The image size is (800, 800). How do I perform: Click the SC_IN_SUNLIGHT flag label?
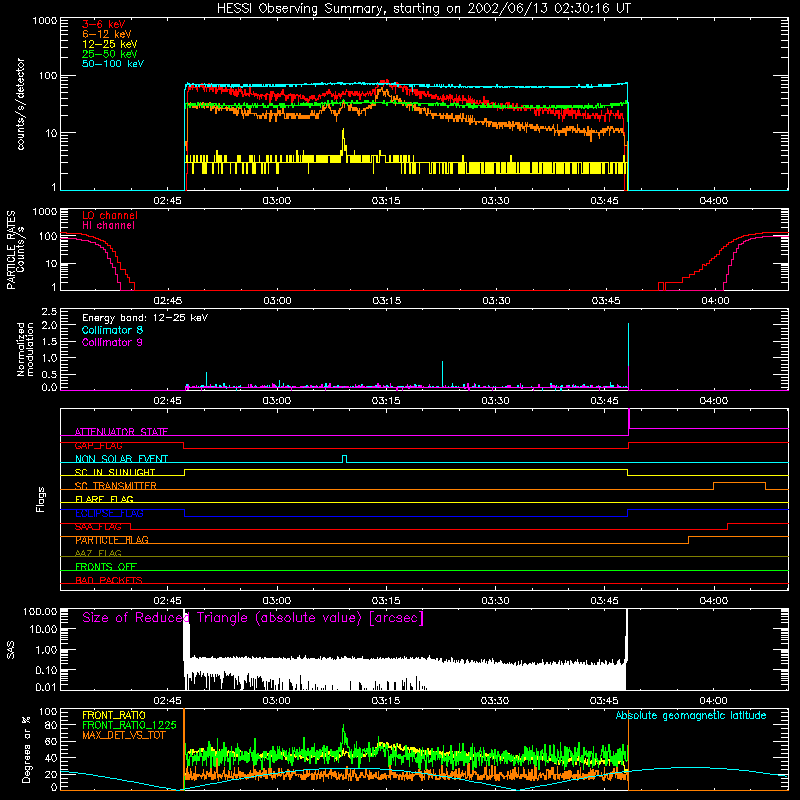point(115,472)
